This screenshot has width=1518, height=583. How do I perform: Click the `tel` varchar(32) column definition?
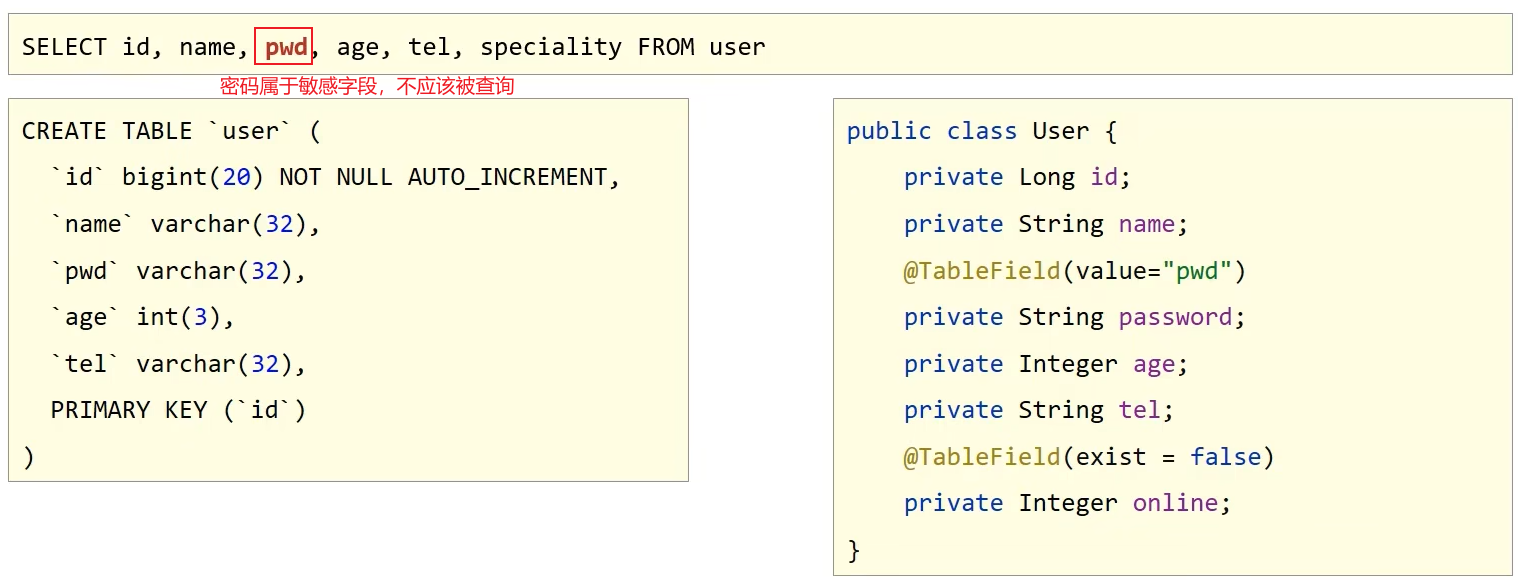(178, 364)
